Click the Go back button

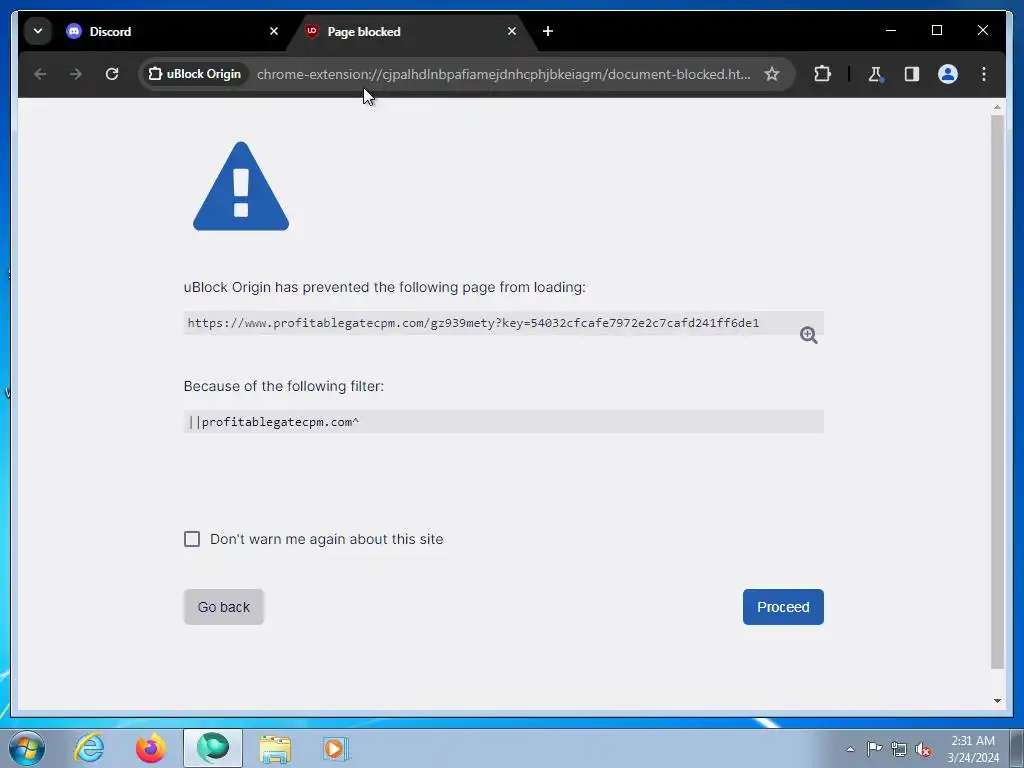pos(223,607)
